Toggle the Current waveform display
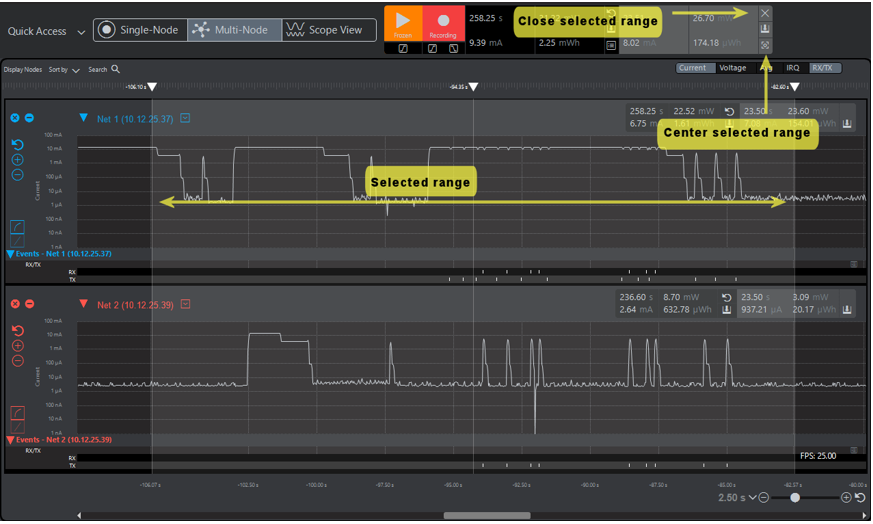Screen dimensions: 873x524 click(x=692, y=68)
